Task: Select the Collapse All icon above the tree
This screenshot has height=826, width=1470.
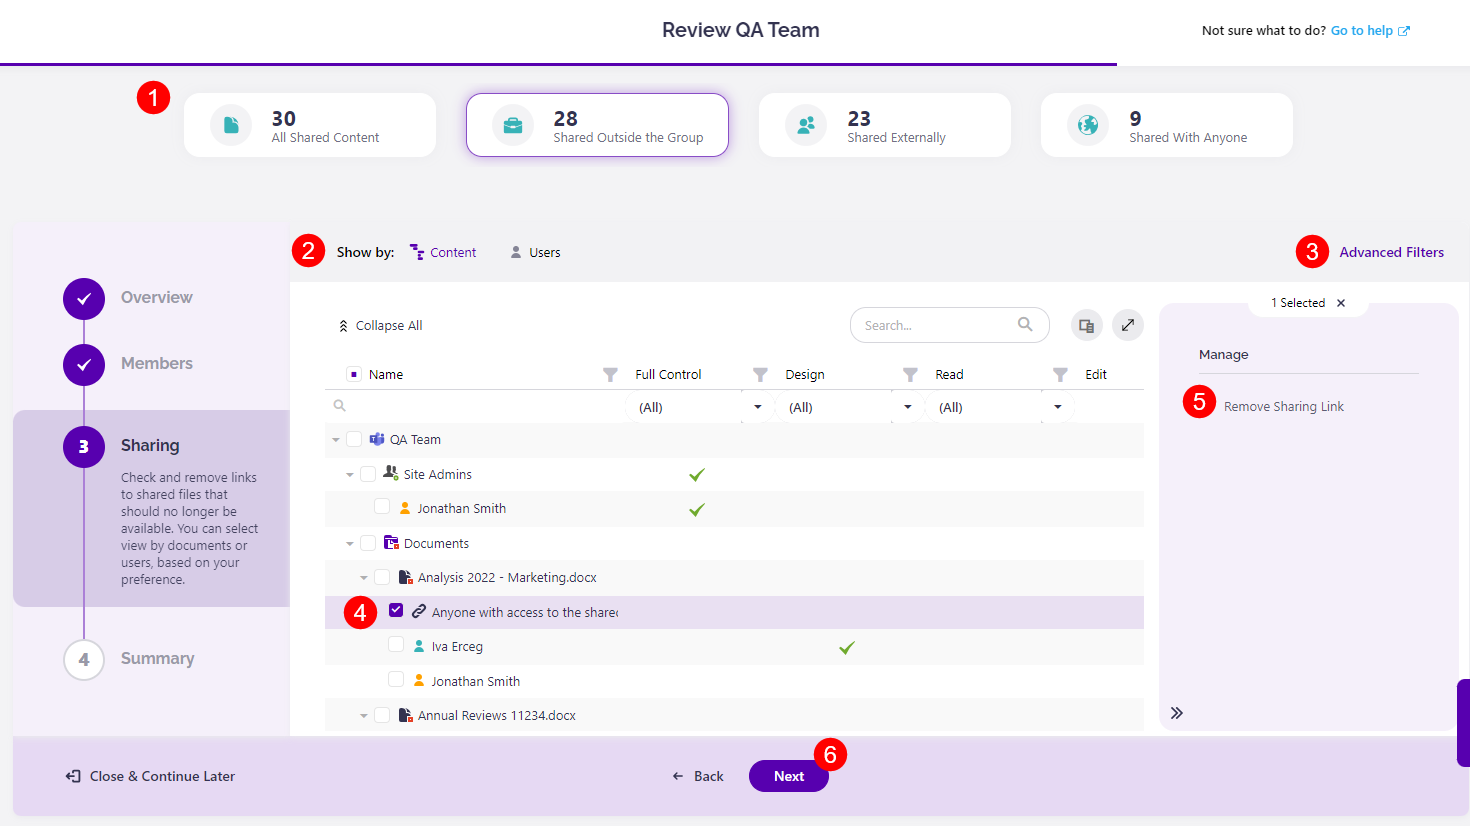Action: tap(344, 325)
